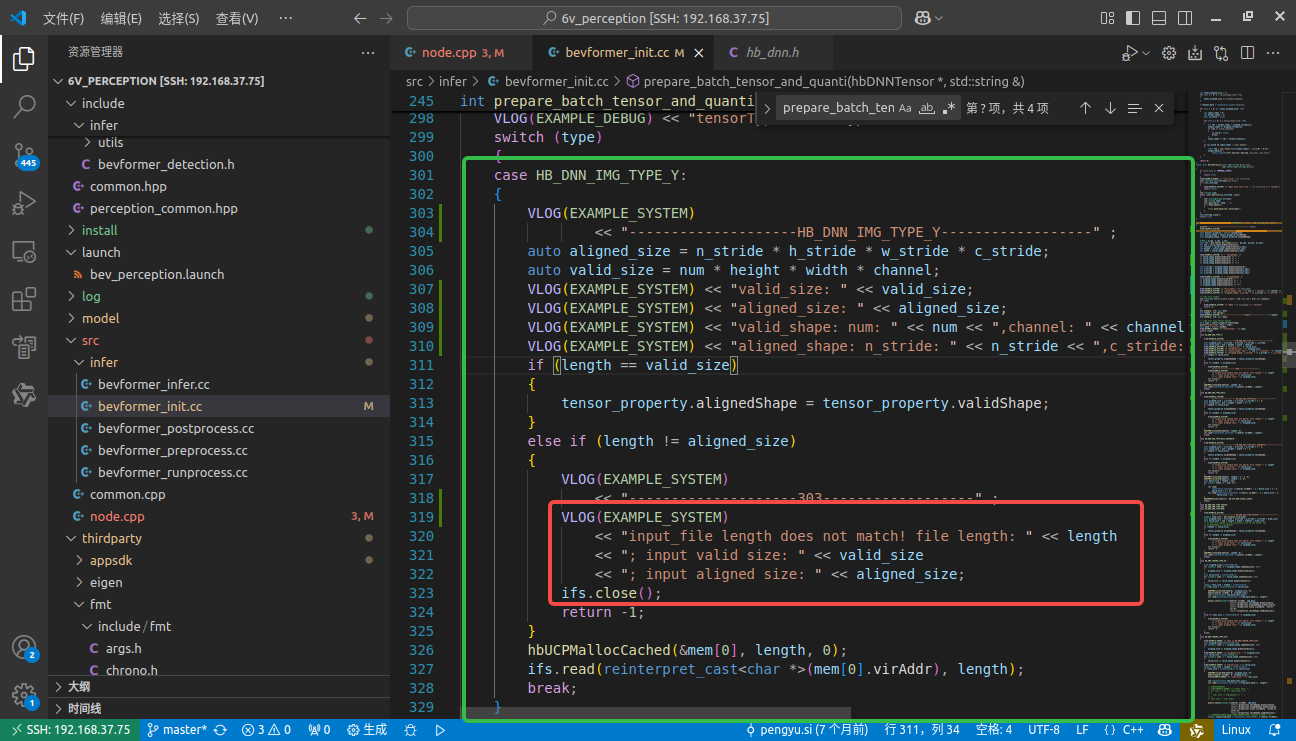The image size is (1296, 741).
Task: Open the 编辑(E) menu
Action: coord(121,18)
